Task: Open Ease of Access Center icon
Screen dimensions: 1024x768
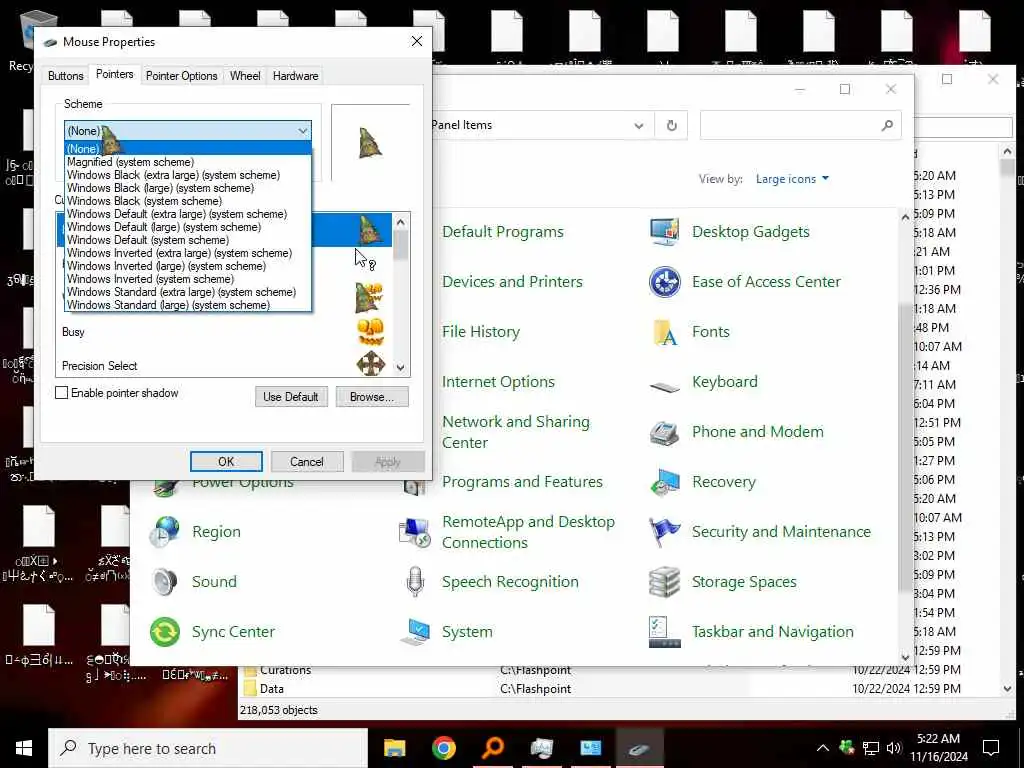Action: 665,282
